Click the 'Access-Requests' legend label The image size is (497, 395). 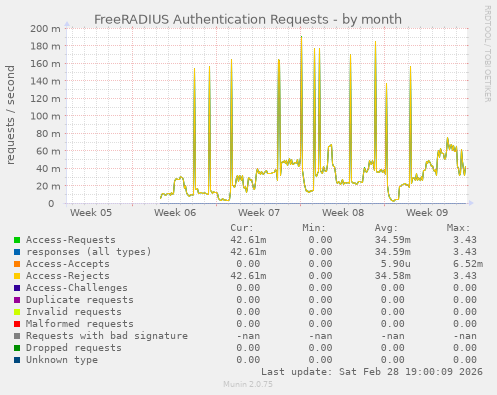tap(71, 240)
